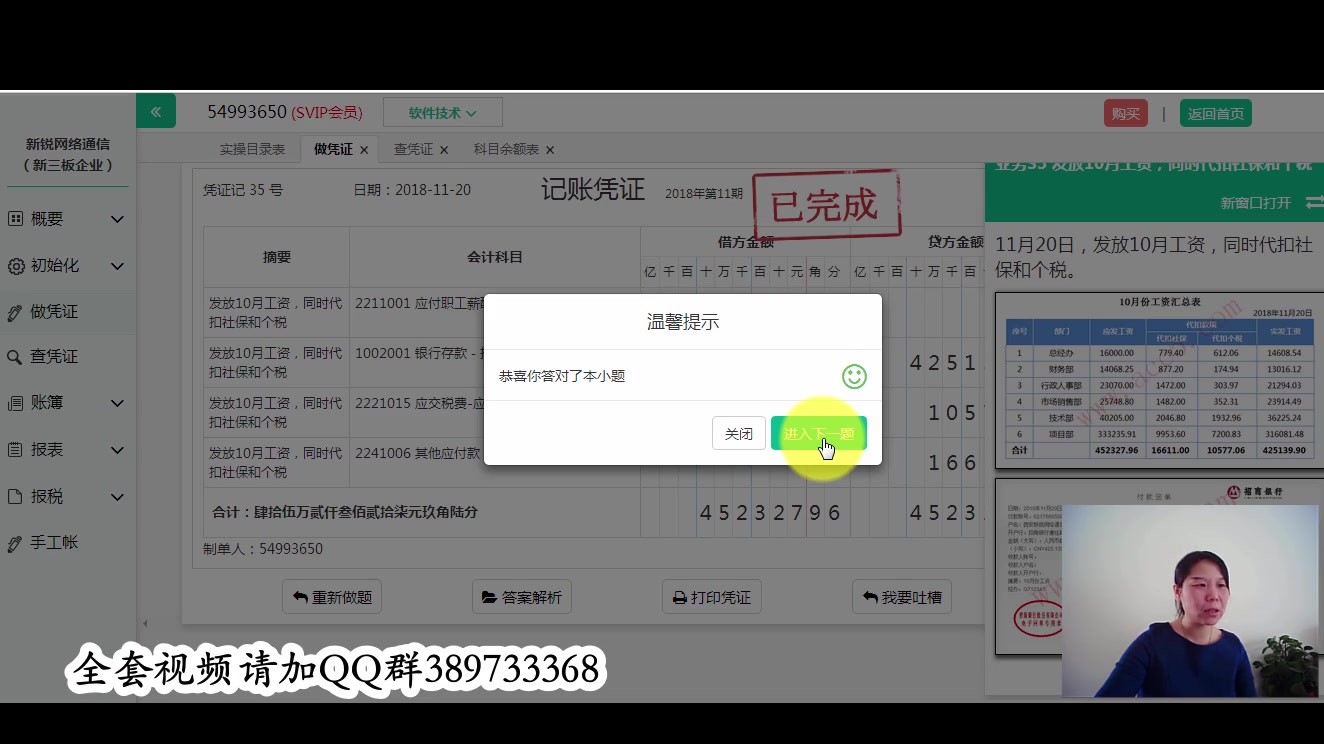The image size is (1324, 744).
Task: Click the 新锐网络通信 company name
Action: pos(68,144)
